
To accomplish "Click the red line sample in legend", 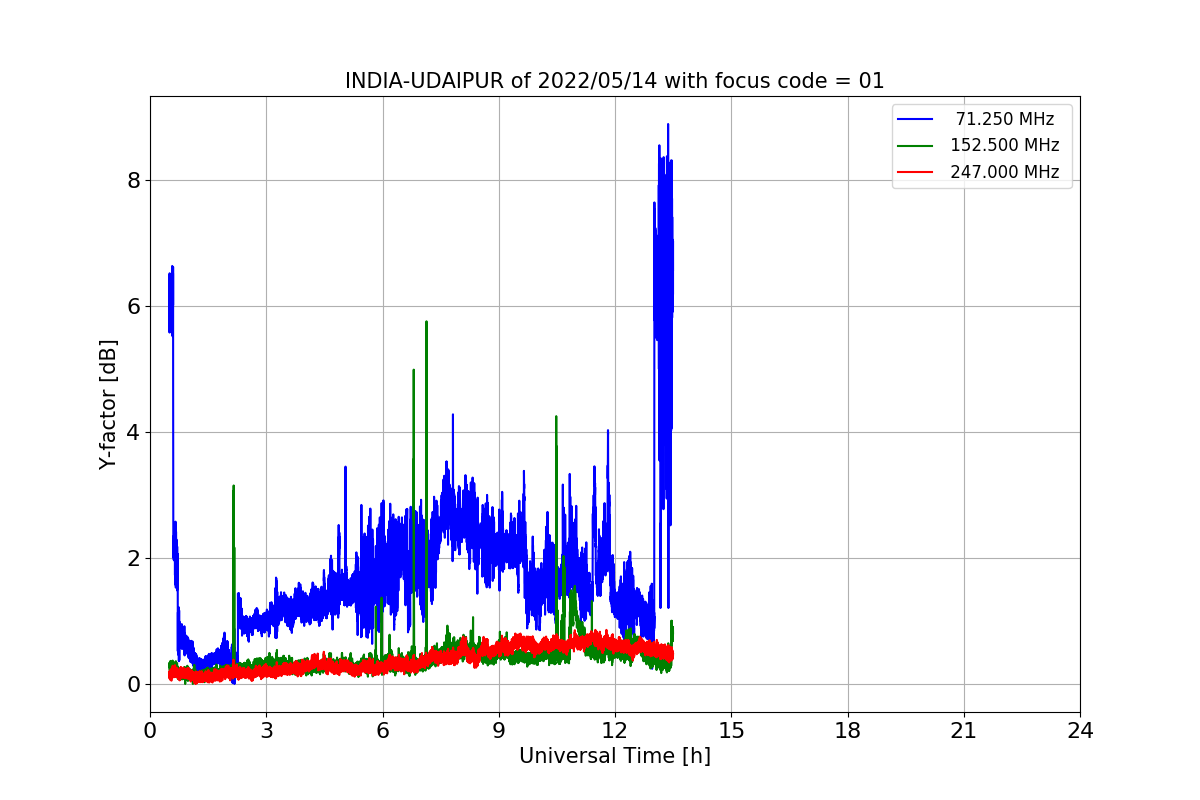I will pos(916,172).
